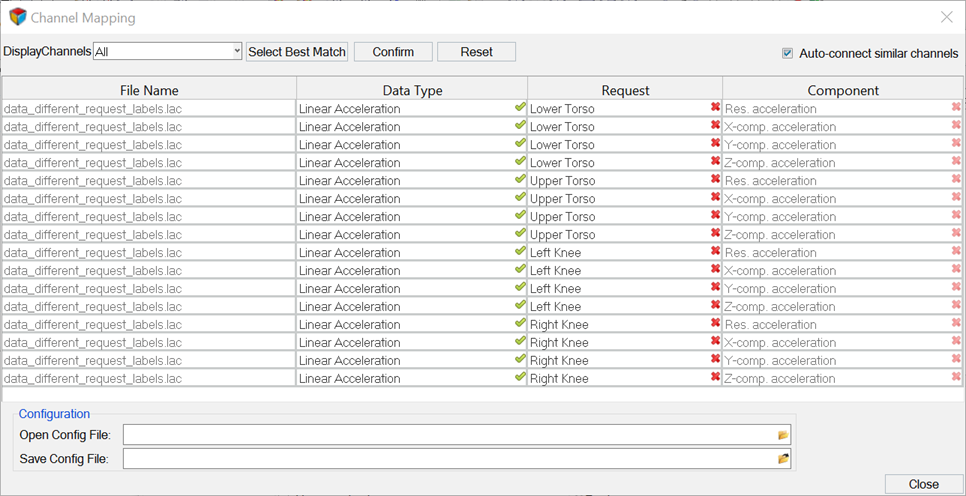Click green checkmark in last Linear Acceleration row
966x496 pixels.
(x=520, y=377)
